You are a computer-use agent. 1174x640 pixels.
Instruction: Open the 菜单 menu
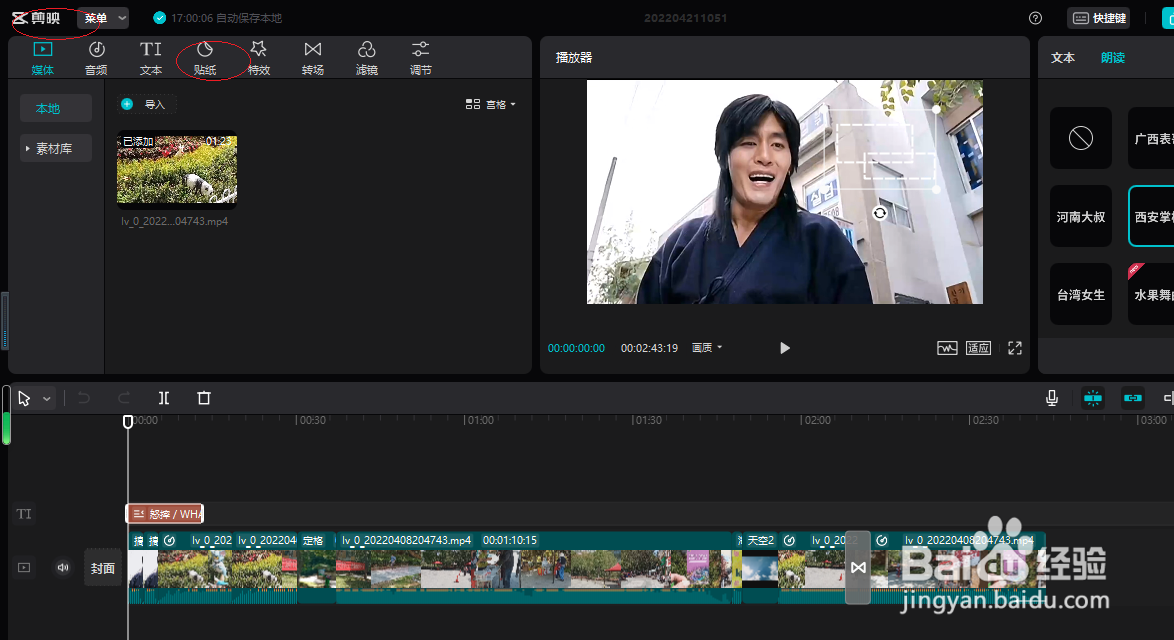pos(96,17)
